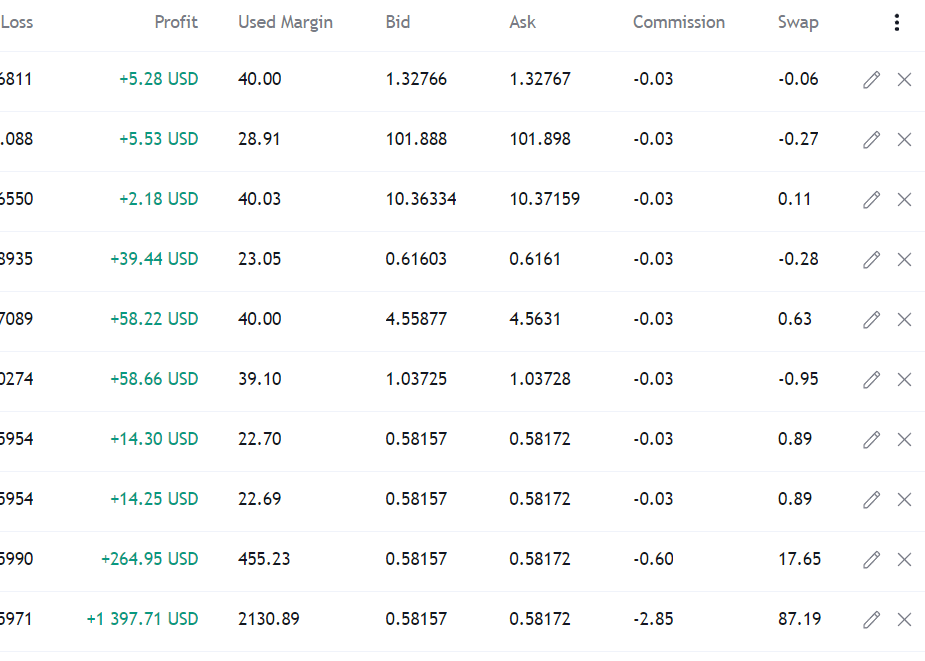Sort by the Commission column header
Image resolution: width=925 pixels, height=661 pixels.
pos(679,22)
